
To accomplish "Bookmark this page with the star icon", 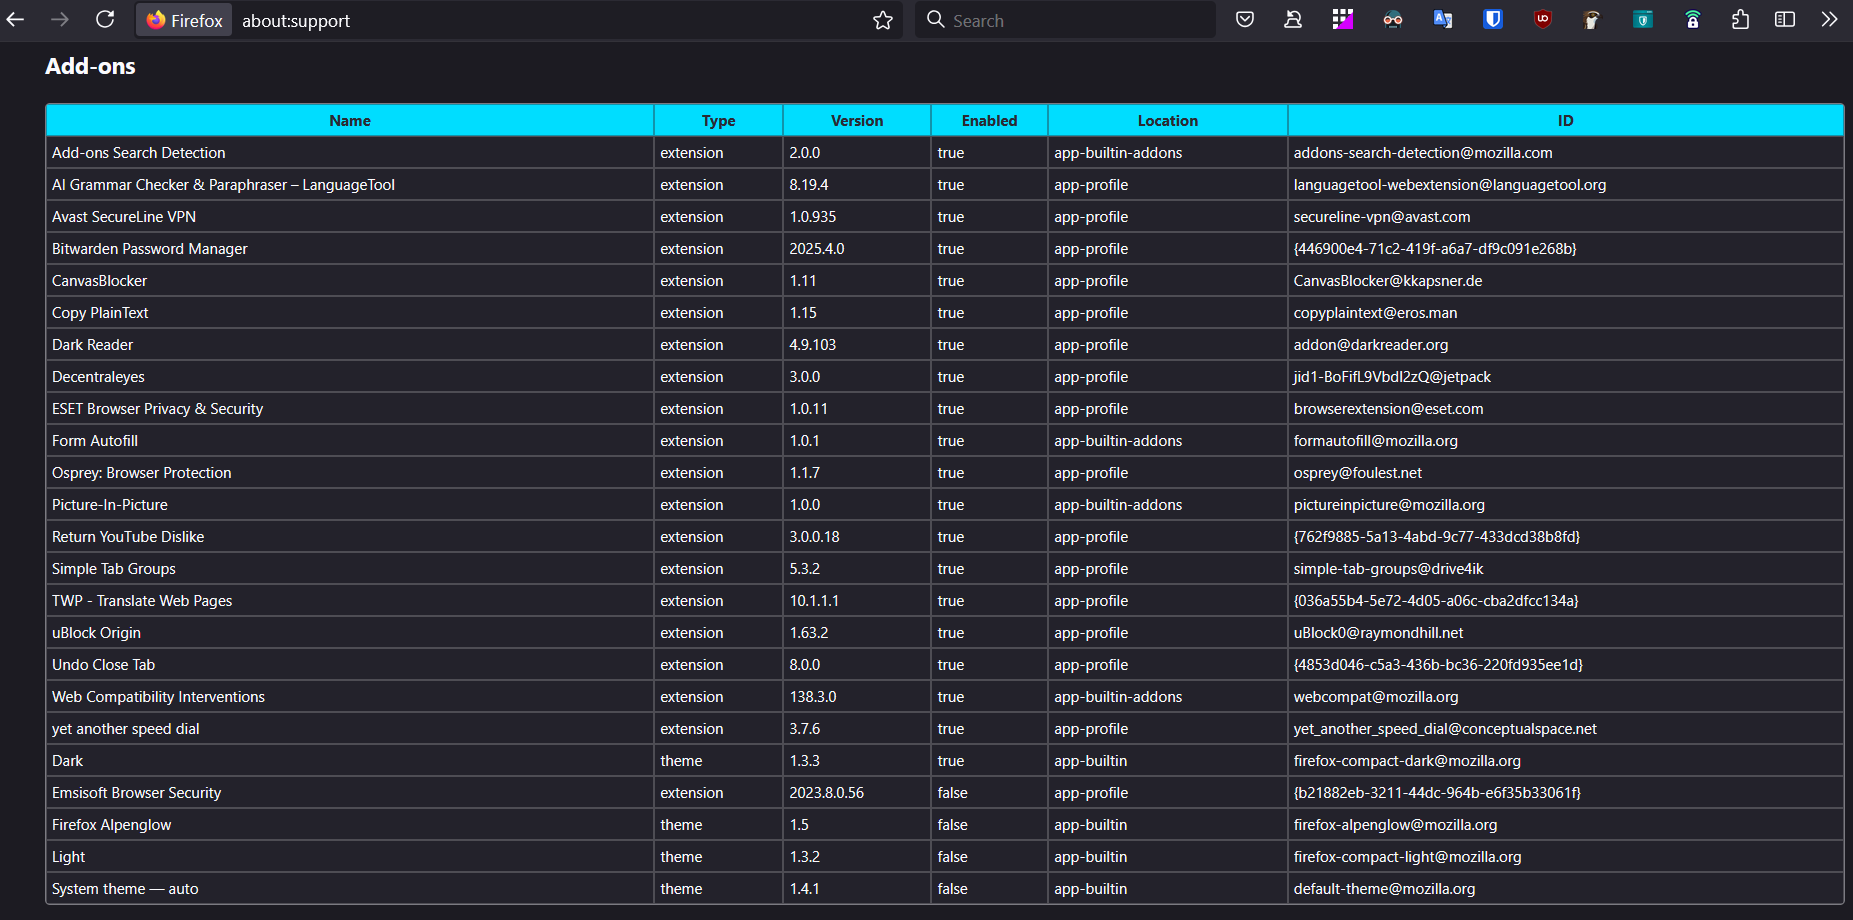I will click(x=882, y=20).
